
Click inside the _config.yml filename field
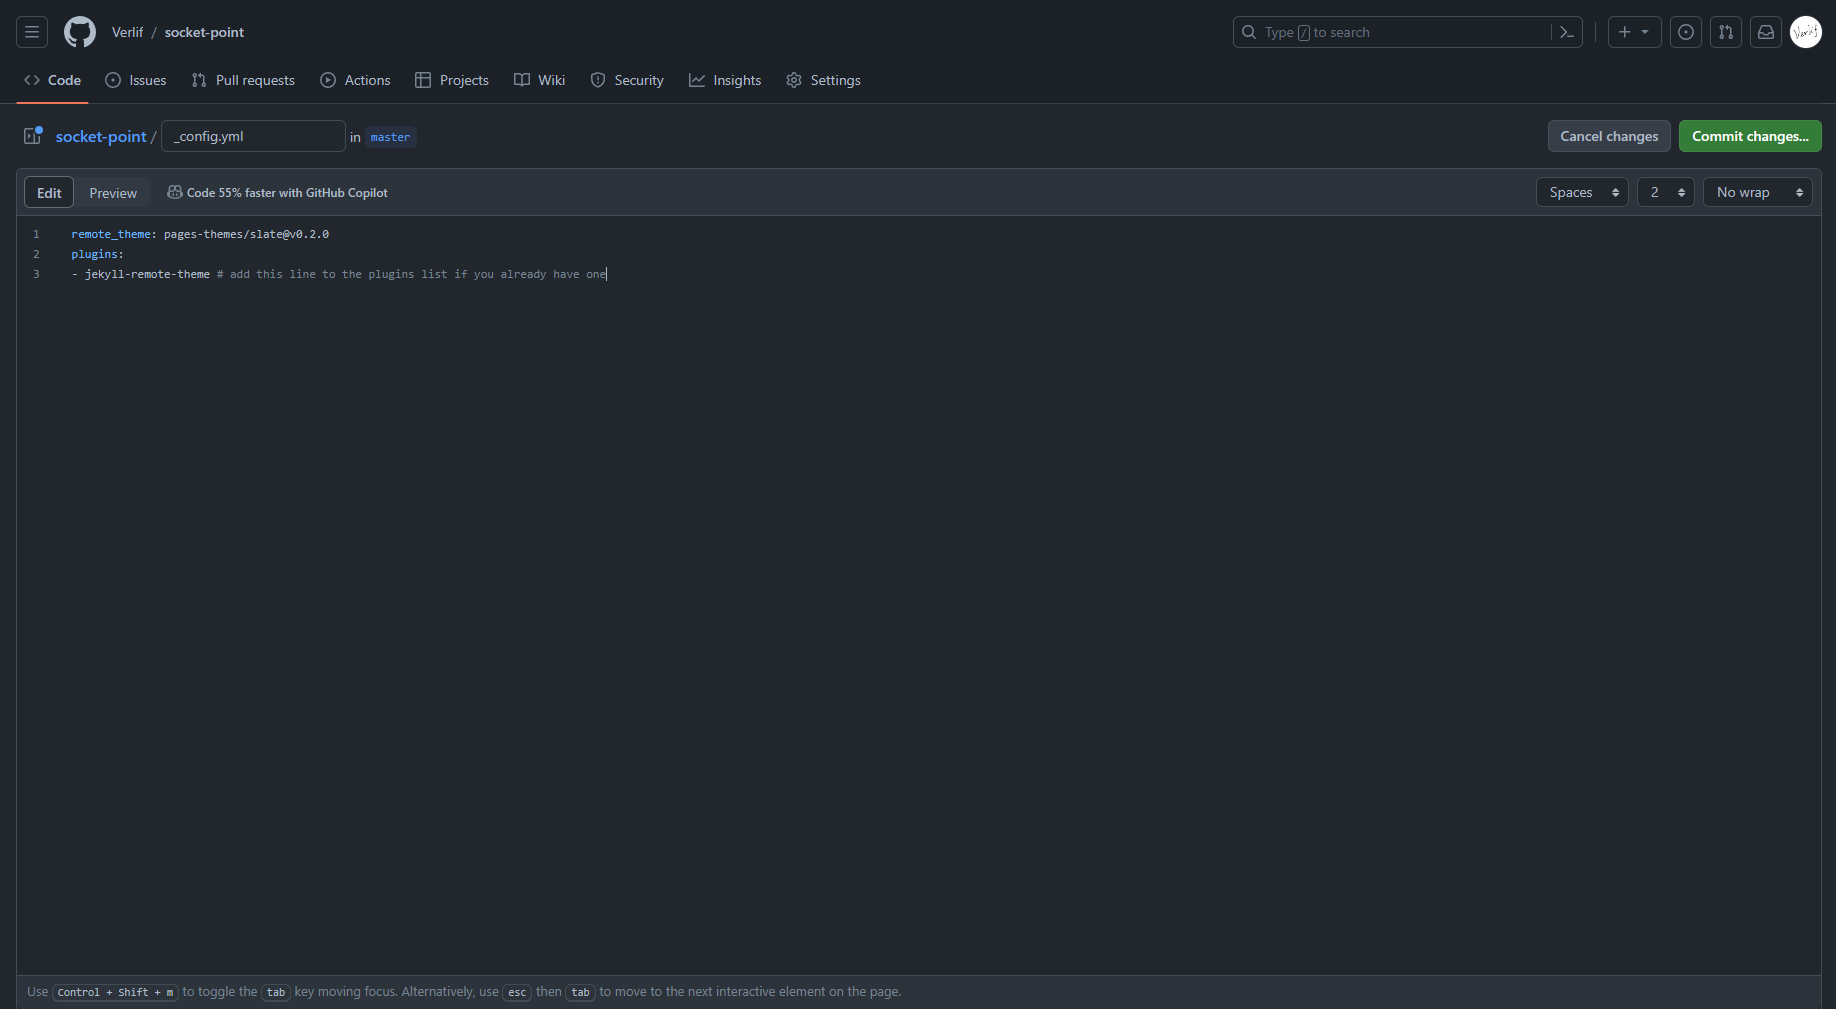click(252, 136)
